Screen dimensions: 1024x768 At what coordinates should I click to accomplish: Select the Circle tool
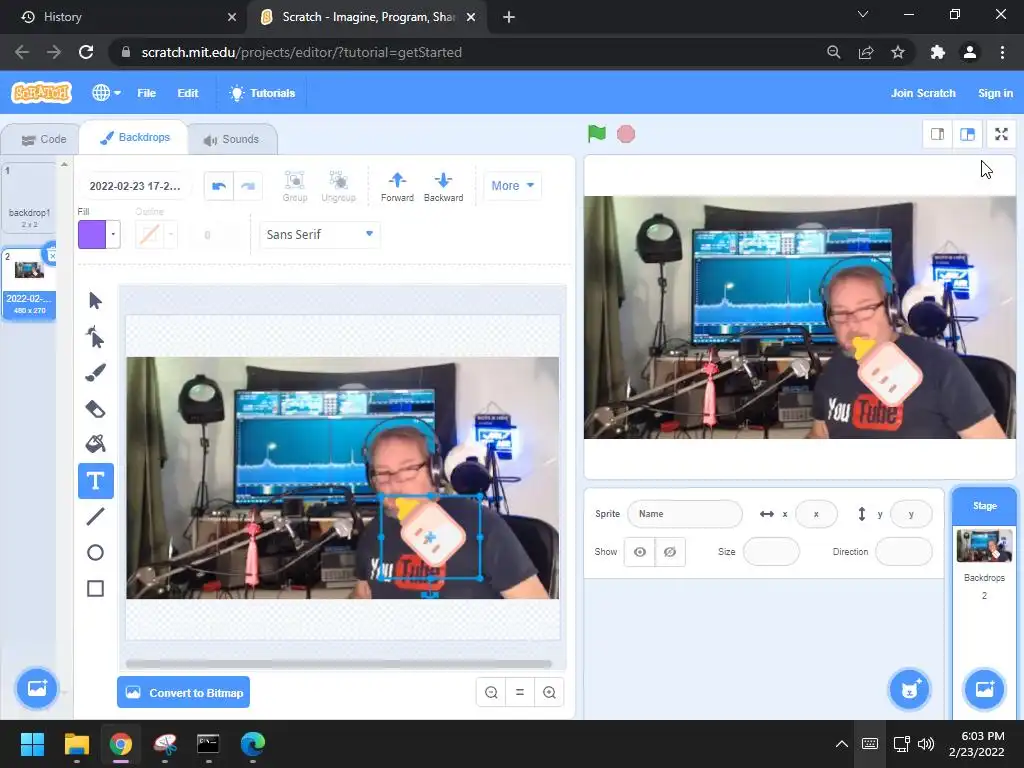pos(95,552)
